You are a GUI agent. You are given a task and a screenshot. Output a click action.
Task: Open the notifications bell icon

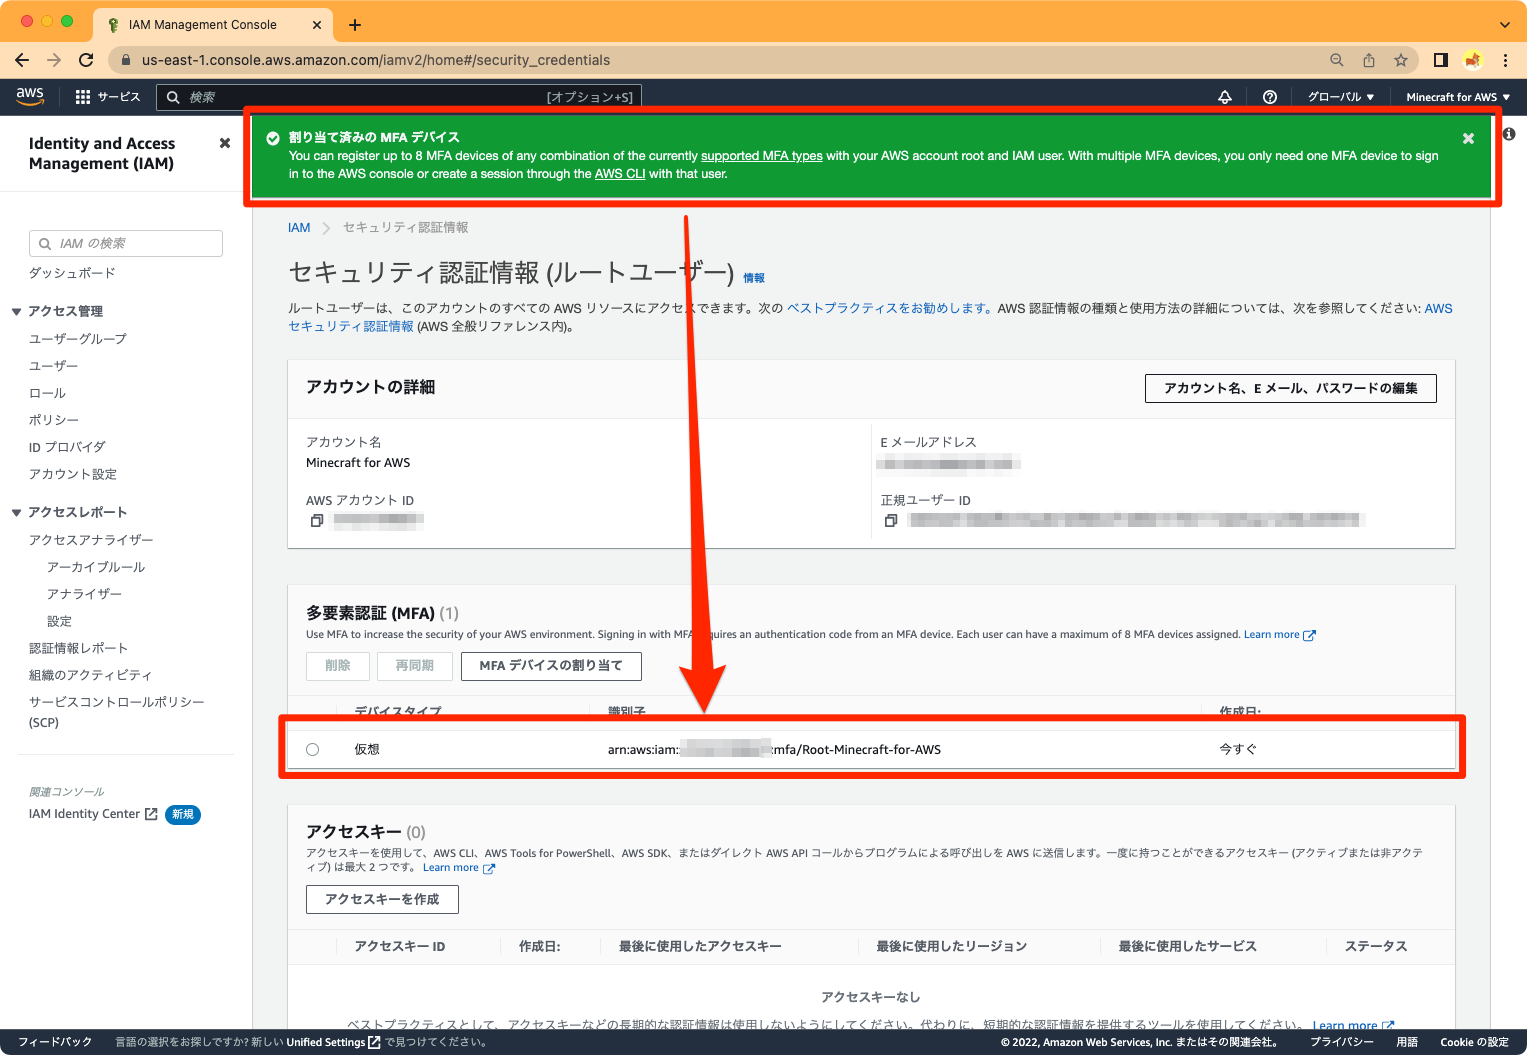(1224, 96)
